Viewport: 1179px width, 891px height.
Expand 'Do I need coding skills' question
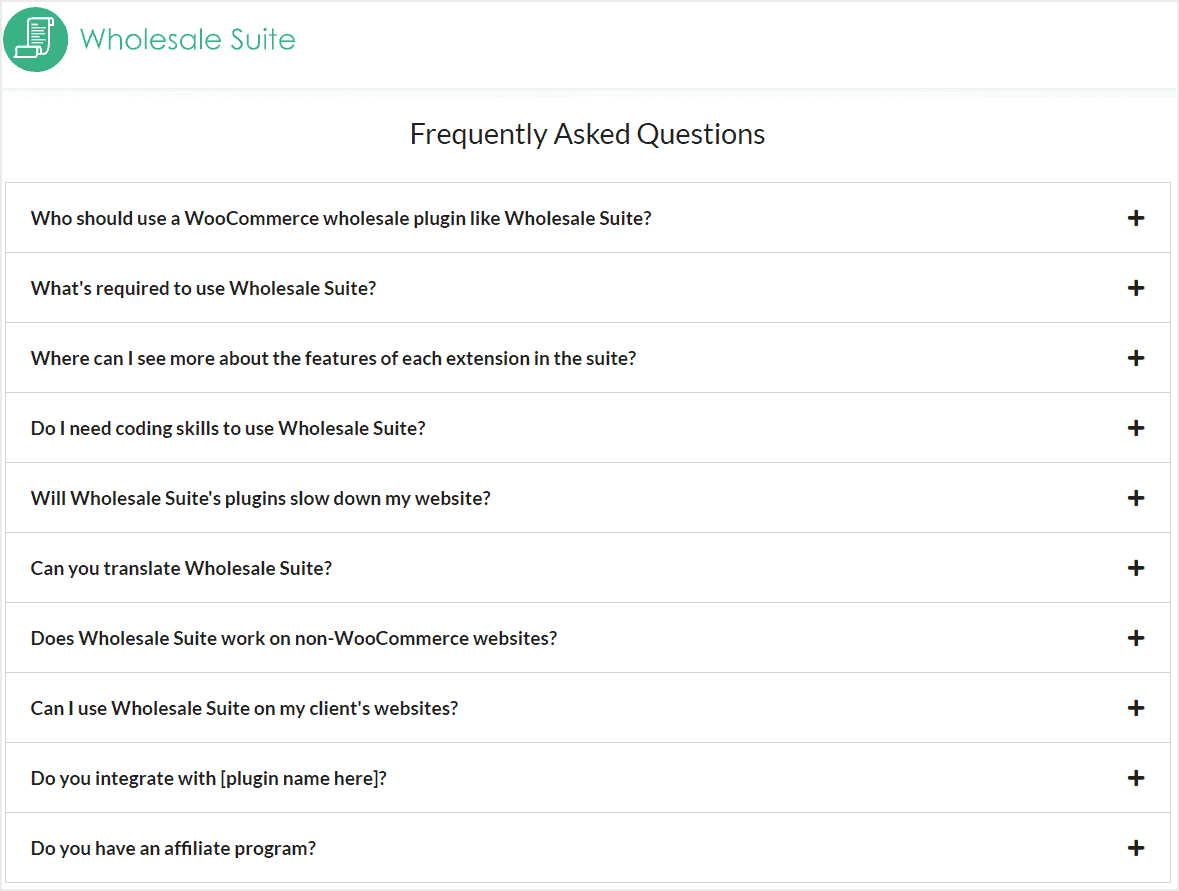tap(588, 428)
